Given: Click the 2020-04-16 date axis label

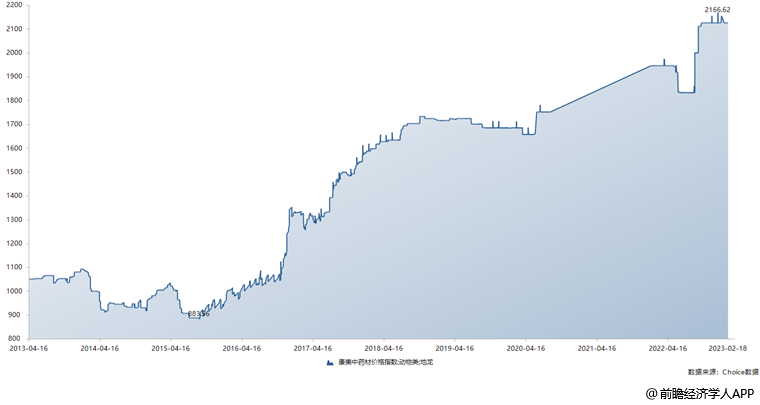Looking at the screenshot, I should [x=526, y=348].
